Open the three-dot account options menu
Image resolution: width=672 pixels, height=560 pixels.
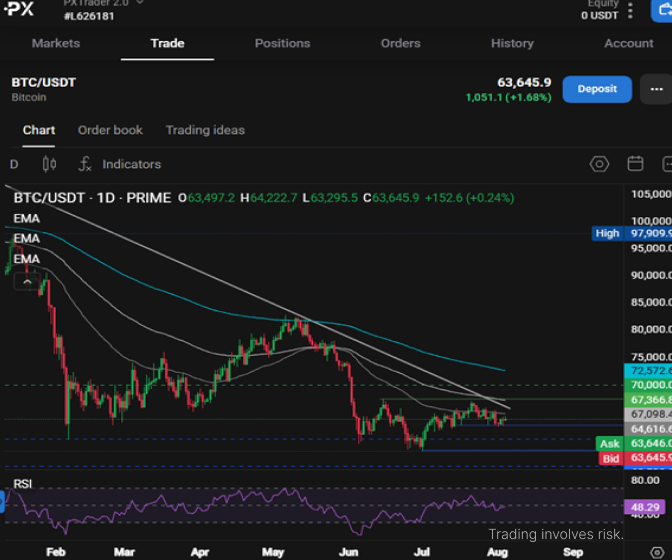click(630, 10)
